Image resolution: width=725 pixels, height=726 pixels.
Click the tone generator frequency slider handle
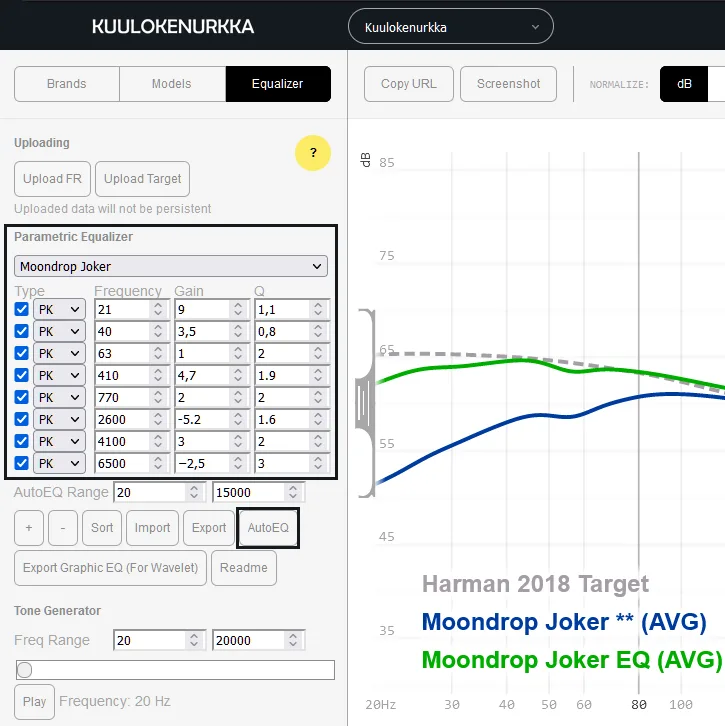(x=25, y=670)
